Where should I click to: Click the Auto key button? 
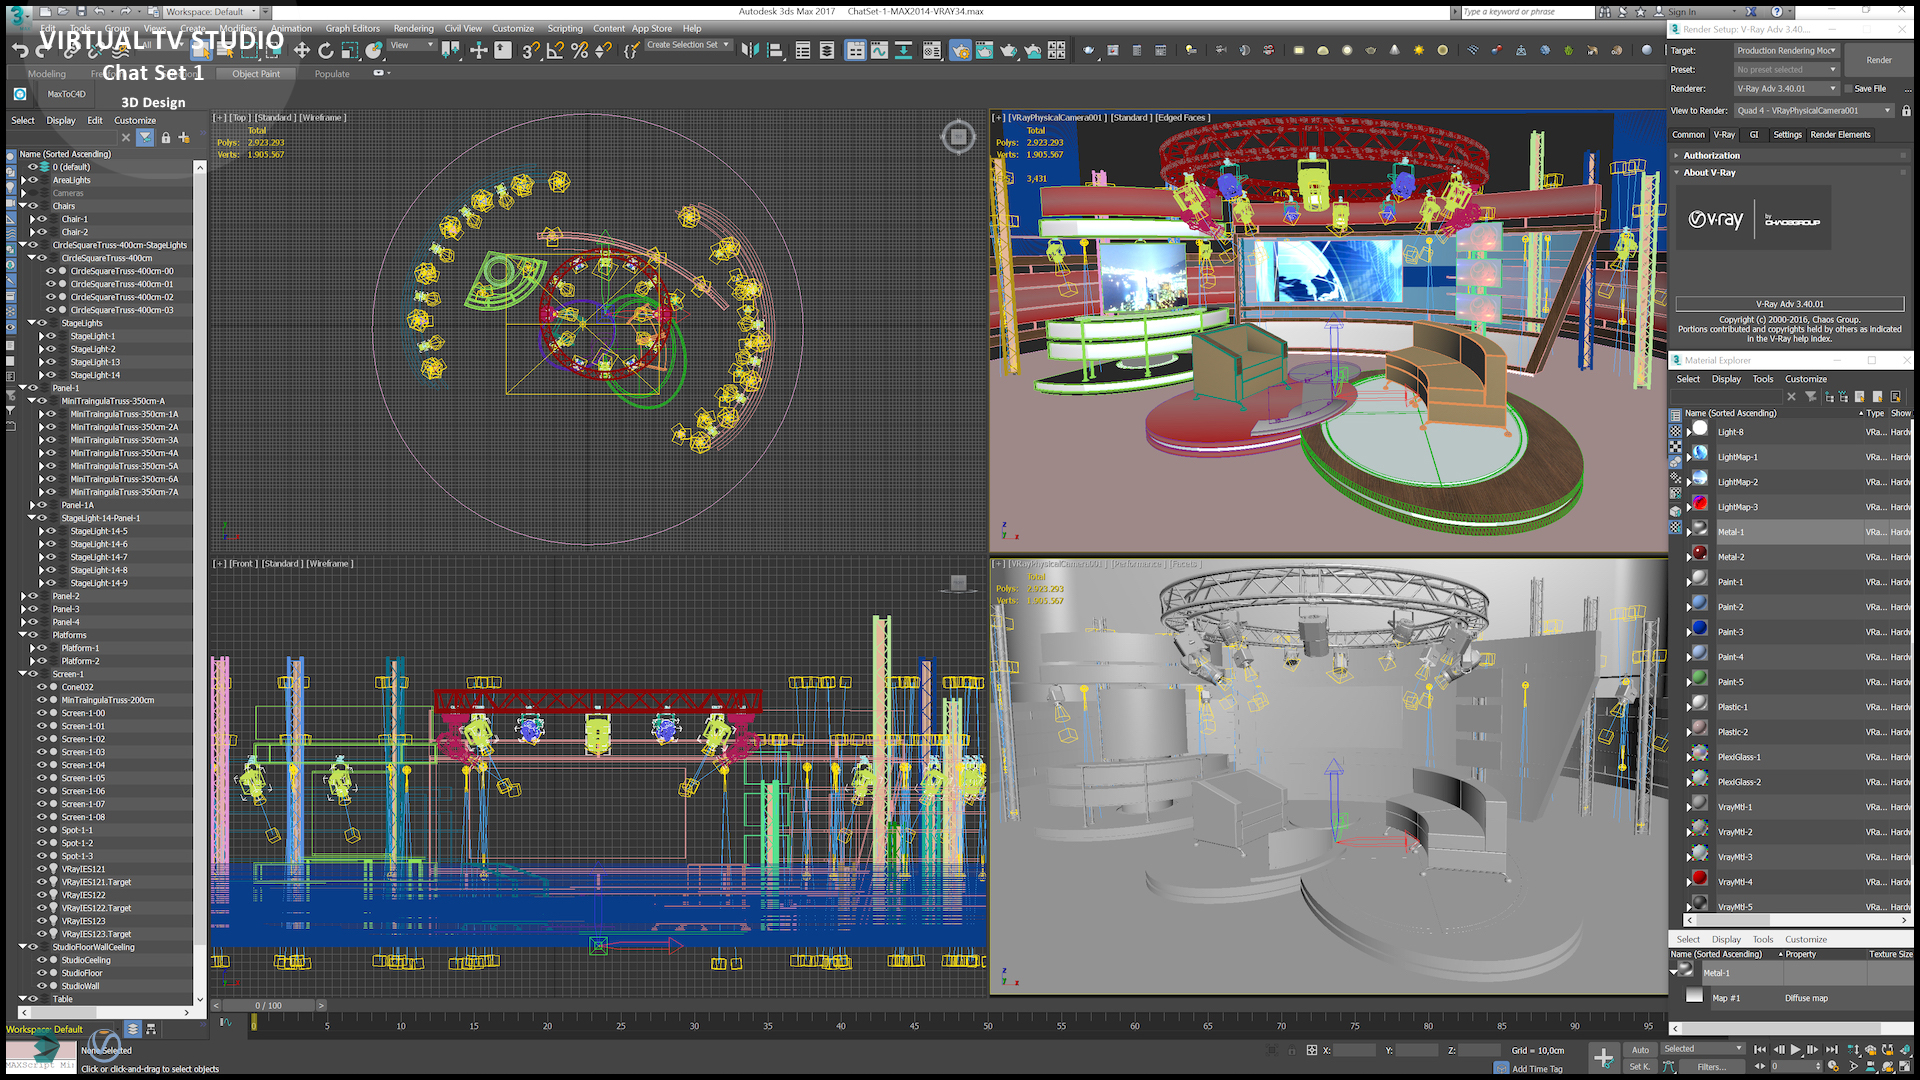point(1640,1050)
